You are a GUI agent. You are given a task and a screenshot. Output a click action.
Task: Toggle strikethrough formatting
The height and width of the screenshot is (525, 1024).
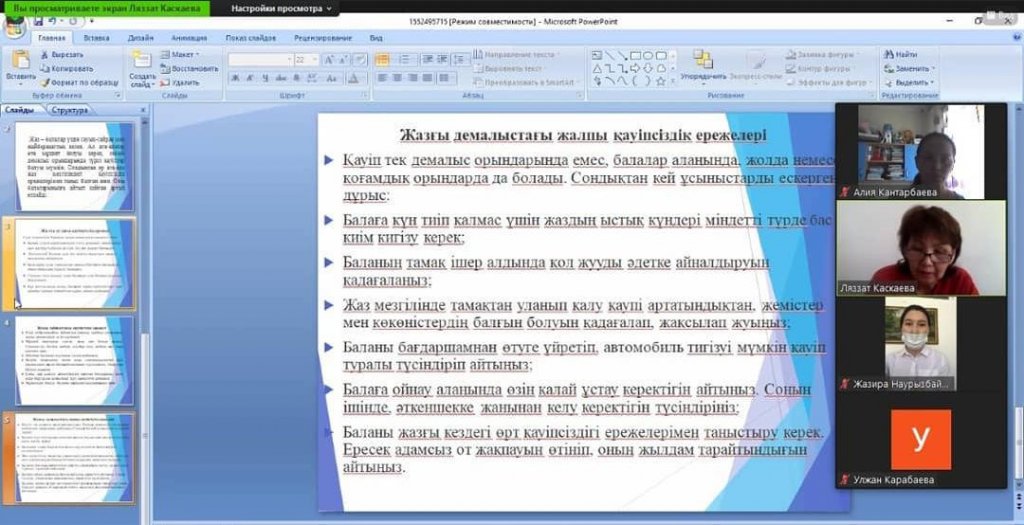(x=281, y=78)
